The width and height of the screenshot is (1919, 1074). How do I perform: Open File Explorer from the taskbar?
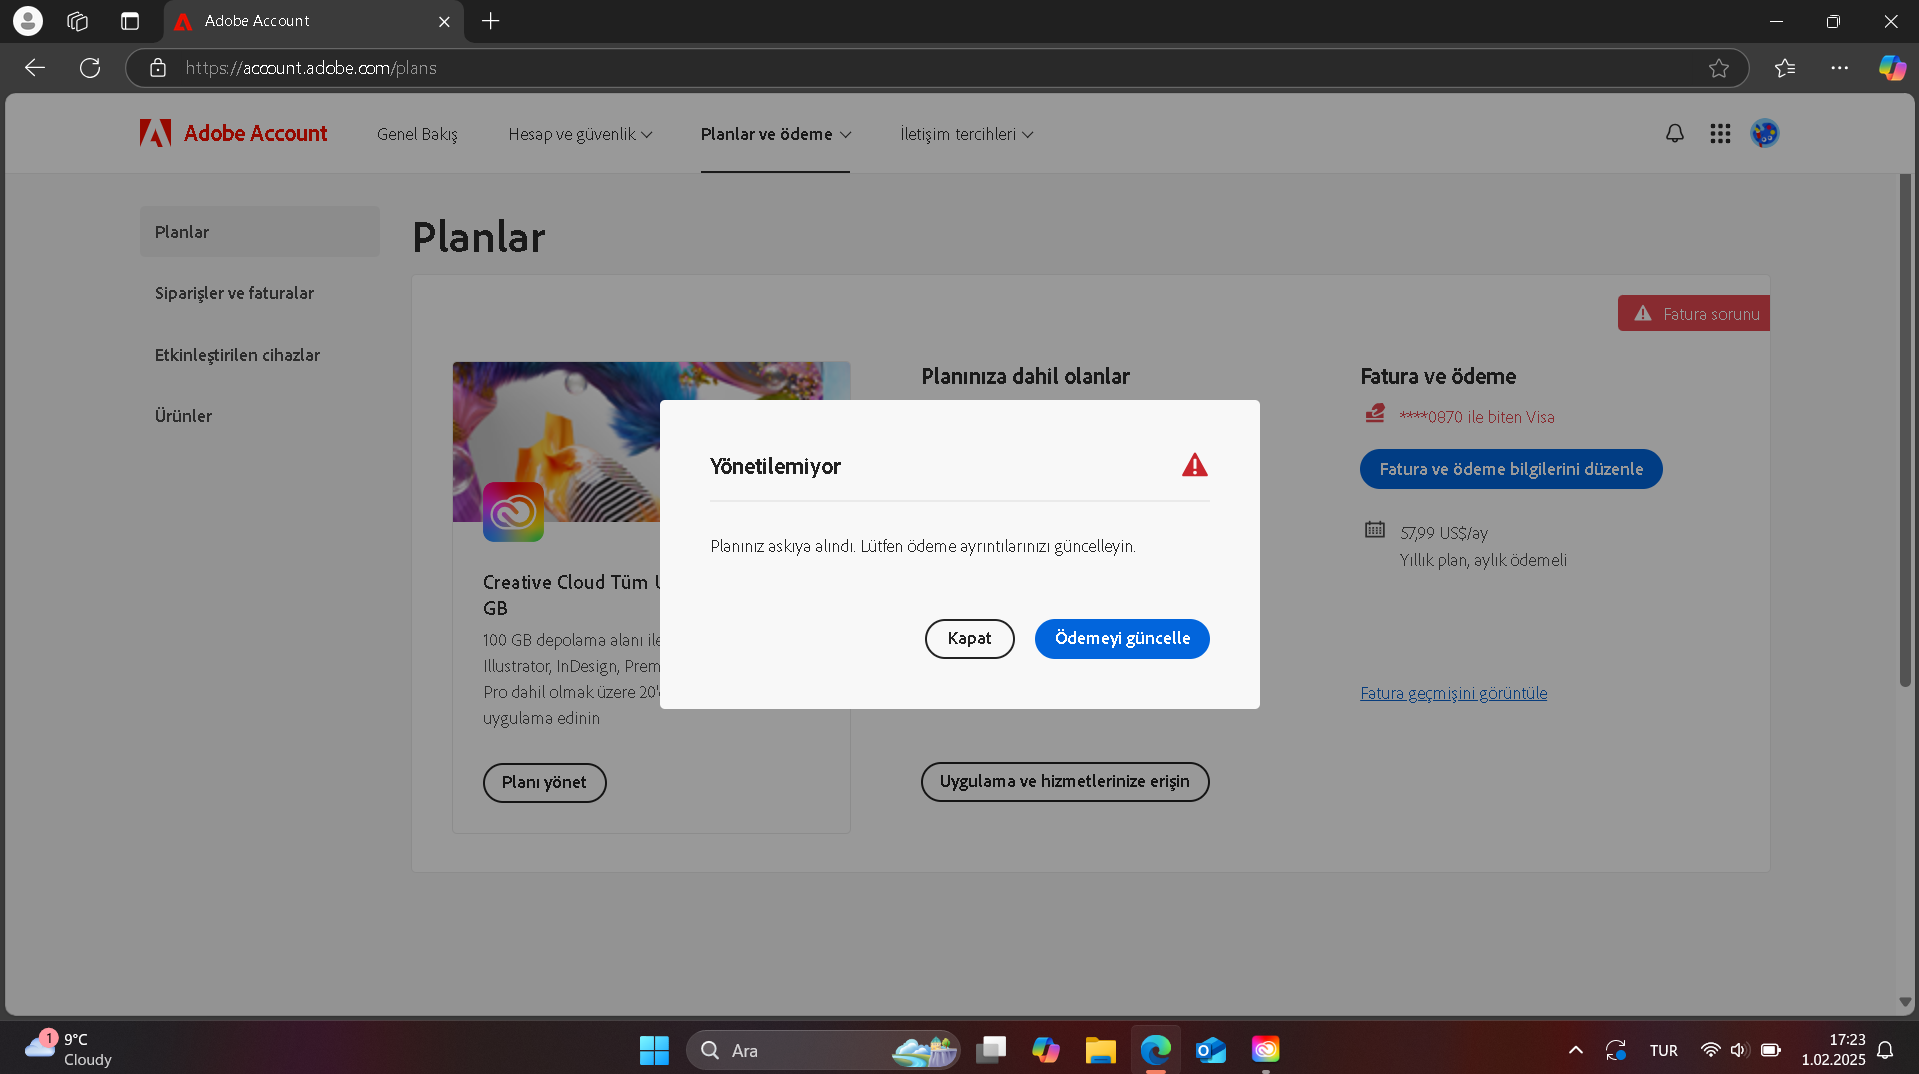pyautogui.click(x=1100, y=1050)
